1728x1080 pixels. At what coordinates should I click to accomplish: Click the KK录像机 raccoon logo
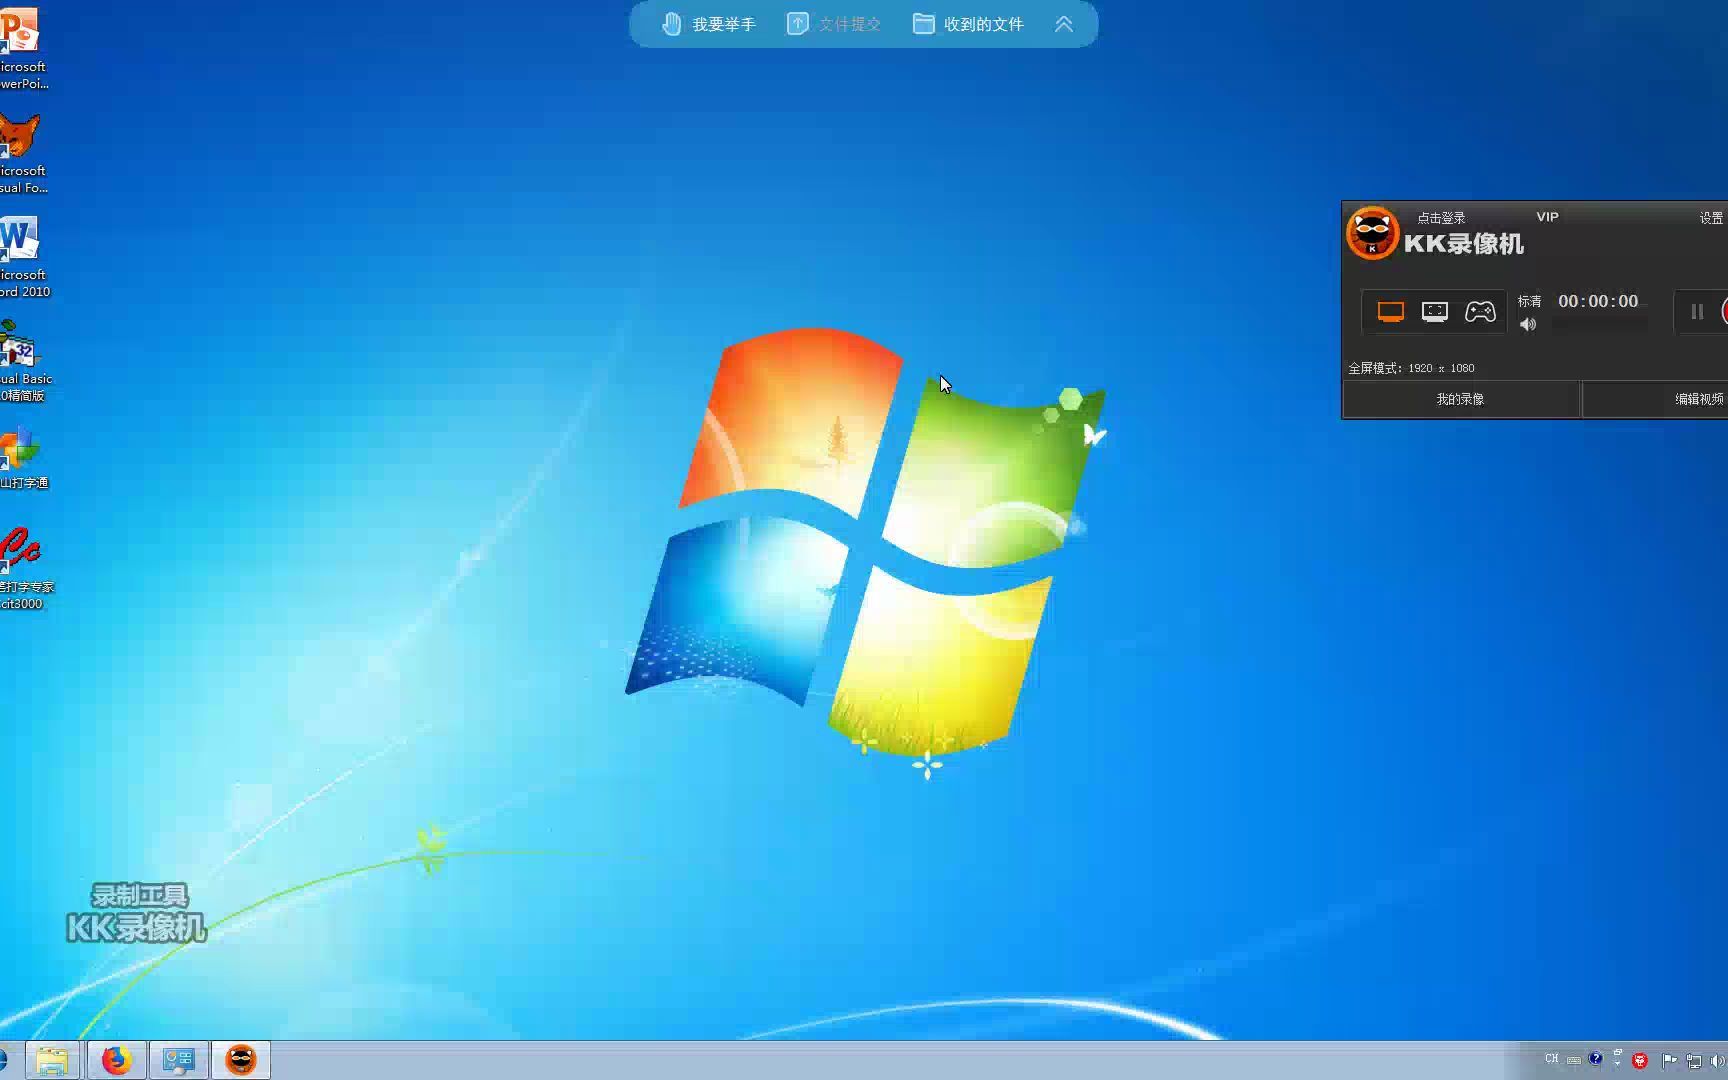click(x=1372, y=233)
